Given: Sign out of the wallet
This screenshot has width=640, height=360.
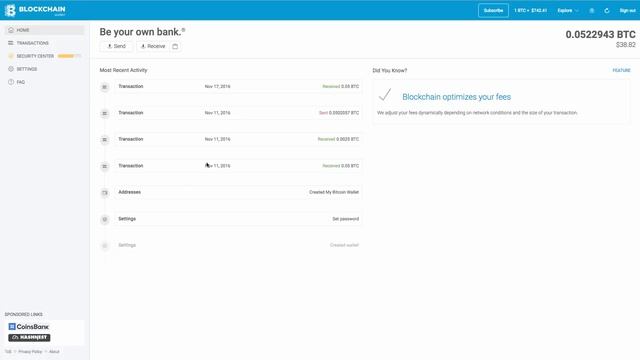Looking at the screenshot, I should pos(627,11).
